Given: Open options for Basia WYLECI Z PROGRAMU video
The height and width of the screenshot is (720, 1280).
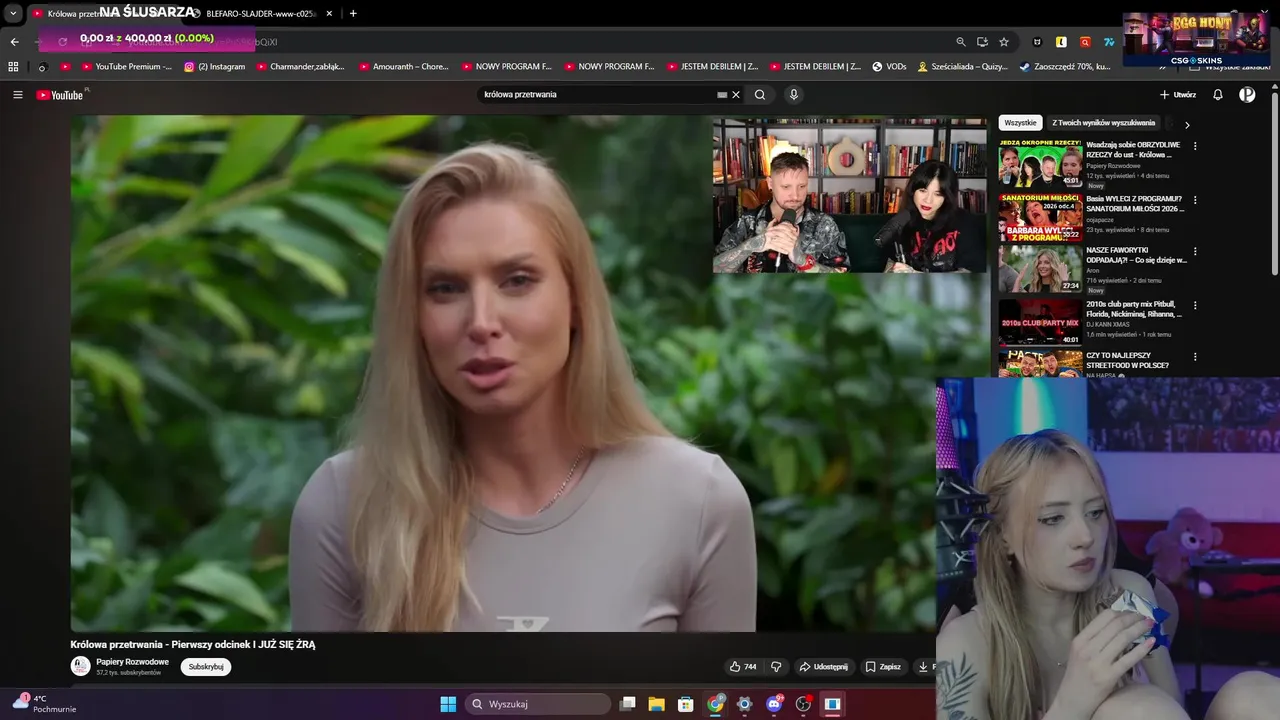Looking at the screenshot, I should pos(1195,200).
